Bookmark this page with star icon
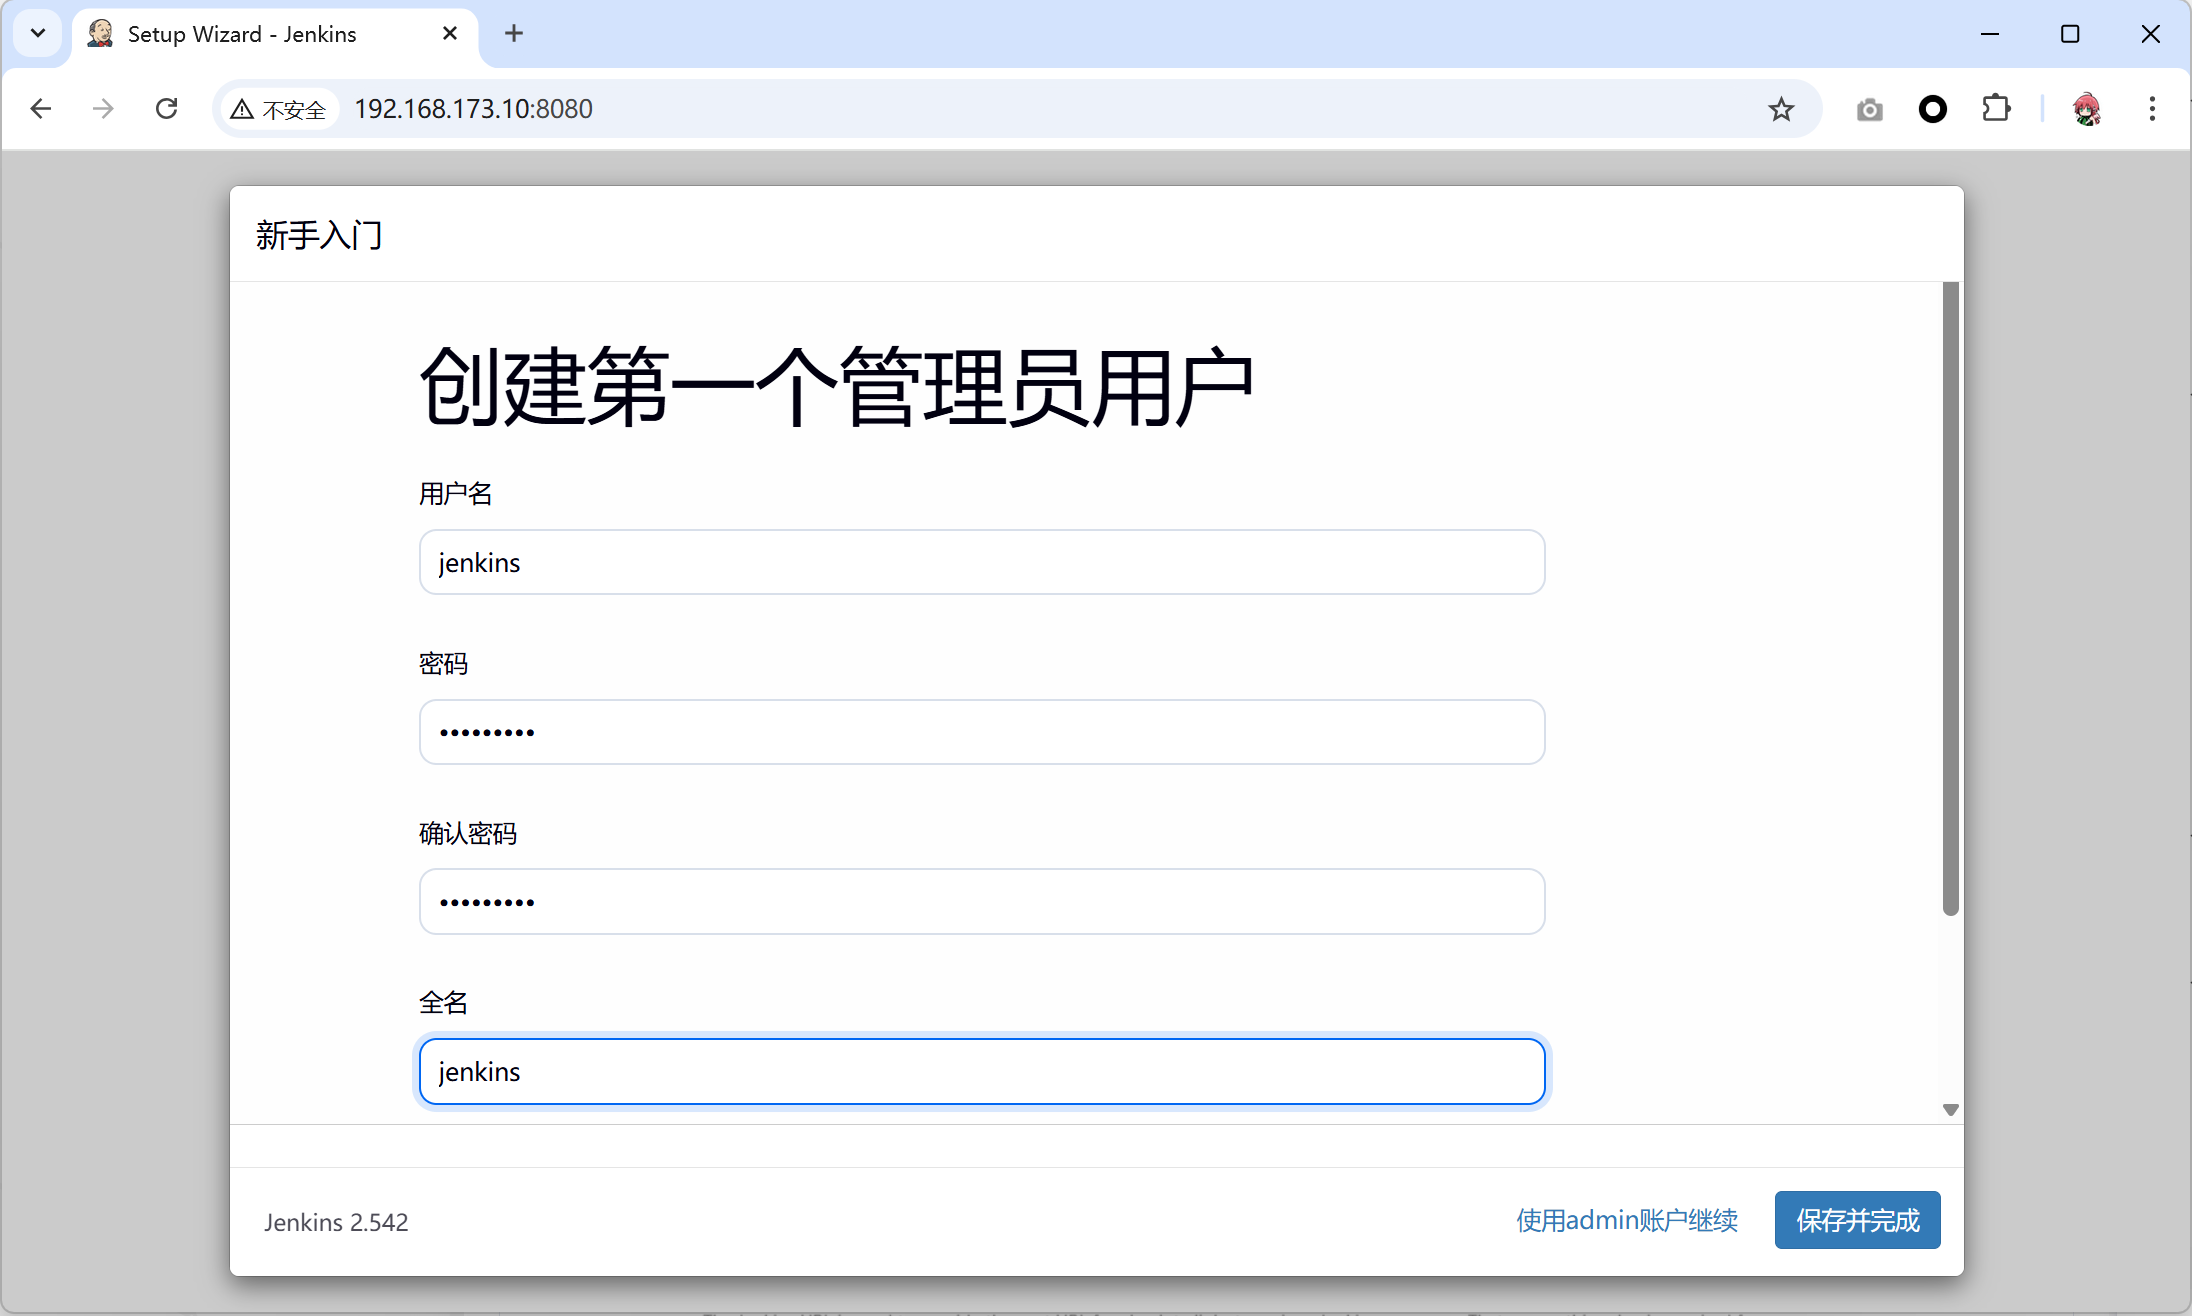Viewport: 2192px width, 1316px height. click(x=1781, y=109)
